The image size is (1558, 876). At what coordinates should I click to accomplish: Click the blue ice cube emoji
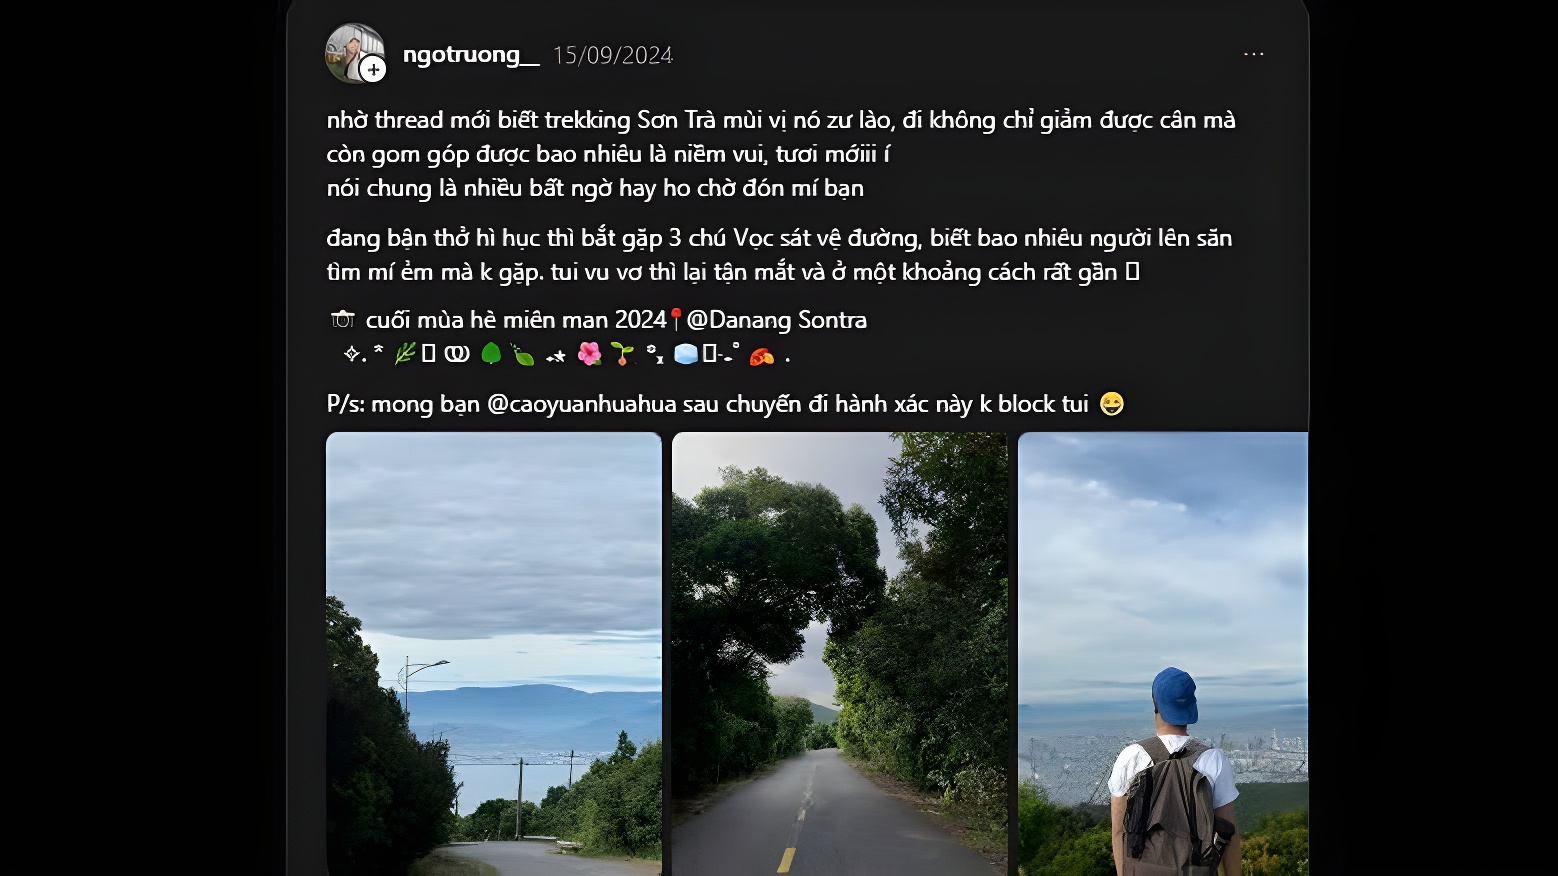(x=686, y=354)
